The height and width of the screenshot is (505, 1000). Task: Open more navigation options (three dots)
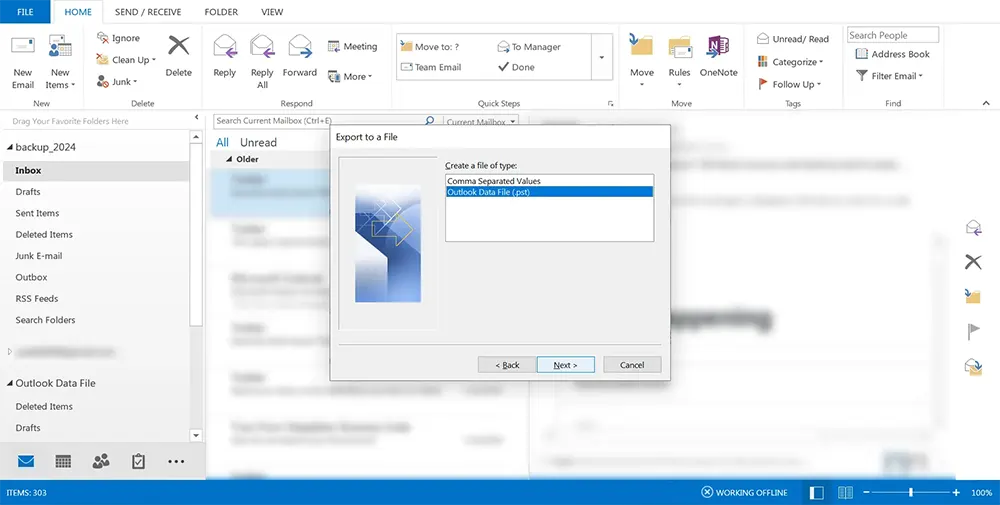click(176, 461)
